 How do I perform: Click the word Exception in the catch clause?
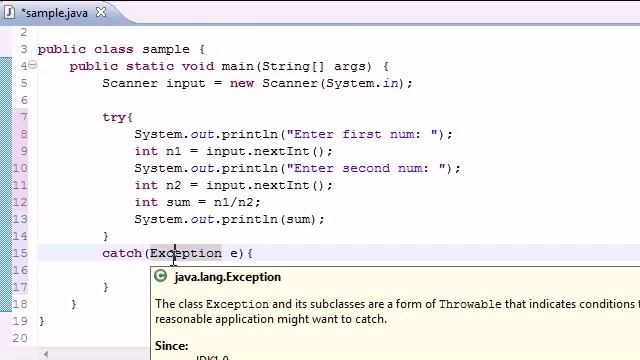[186, 253]
